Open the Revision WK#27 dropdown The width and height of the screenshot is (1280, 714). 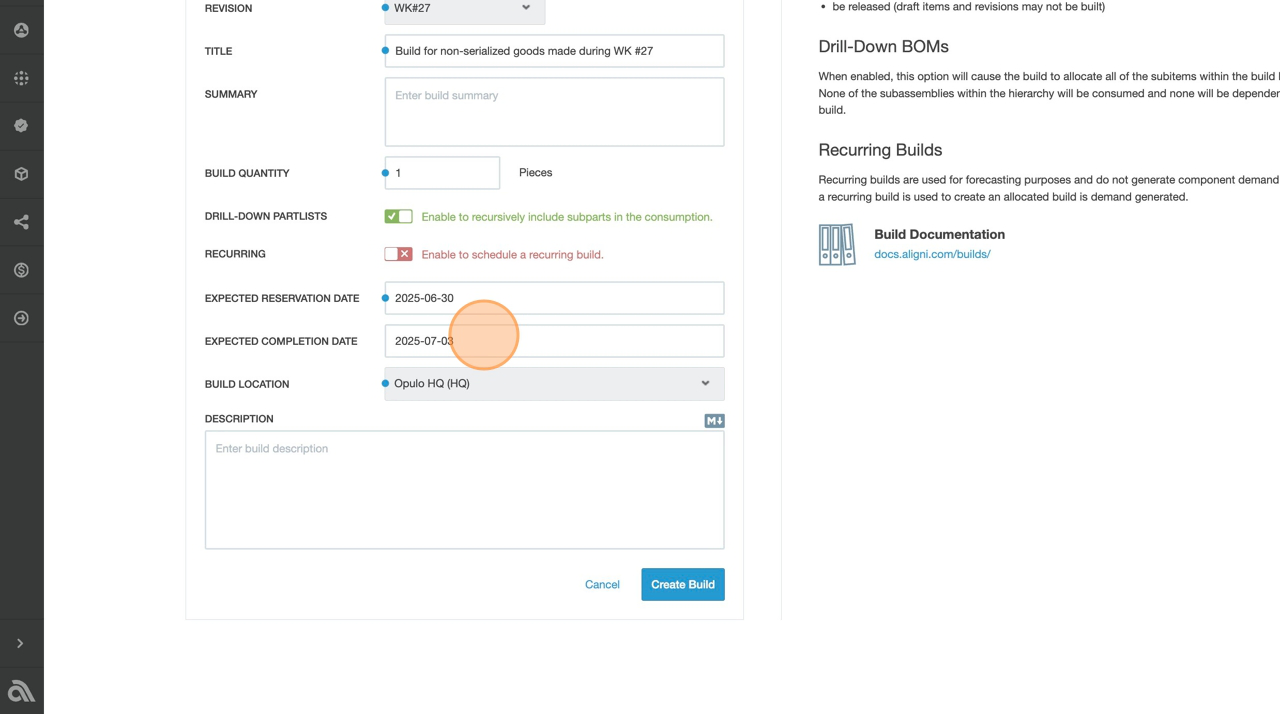click(x=464, y=9)
